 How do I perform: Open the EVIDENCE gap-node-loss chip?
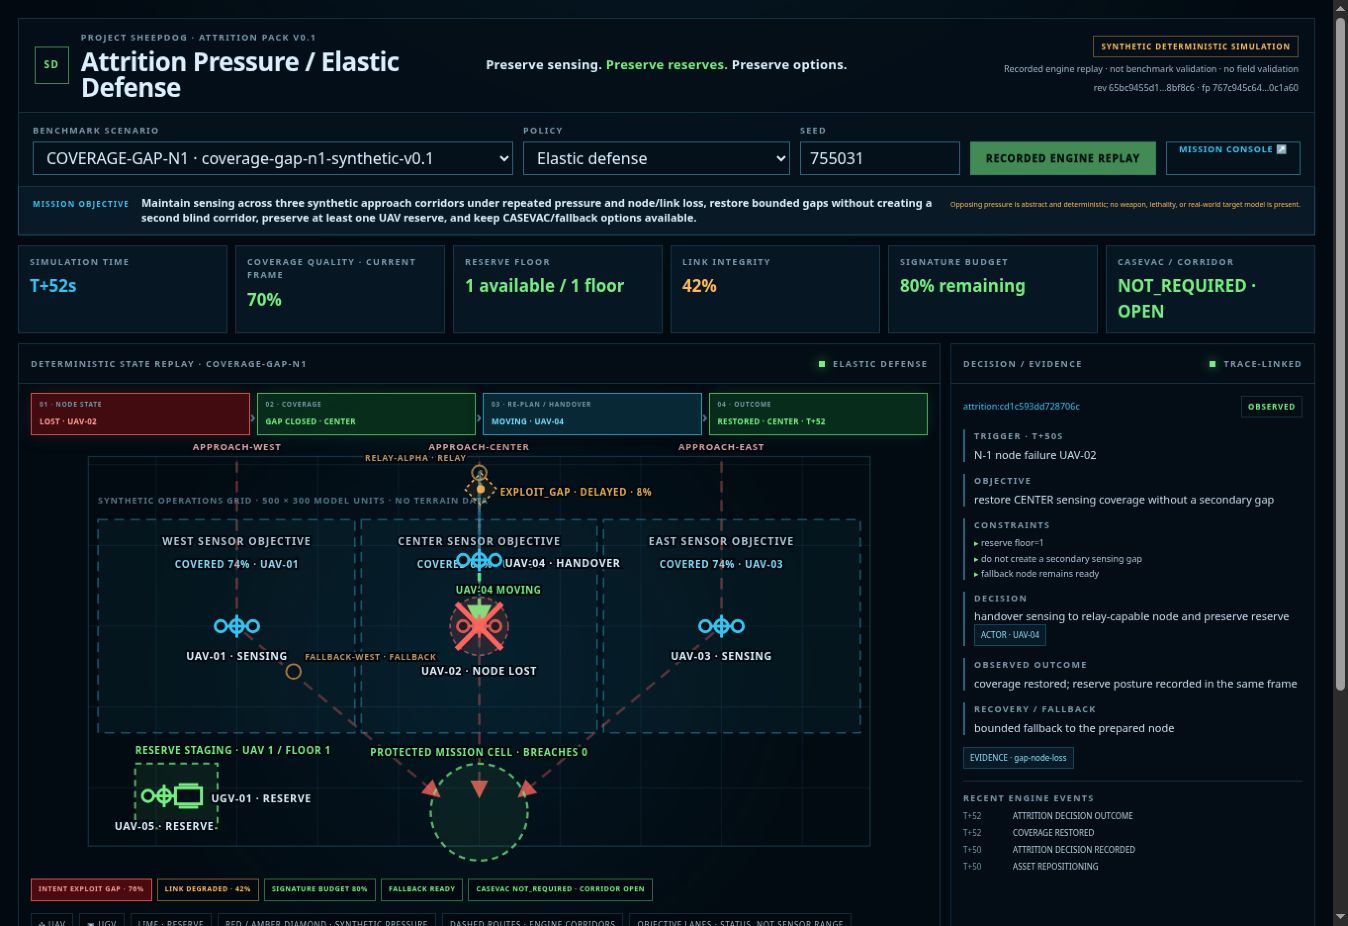(1018, 758)
